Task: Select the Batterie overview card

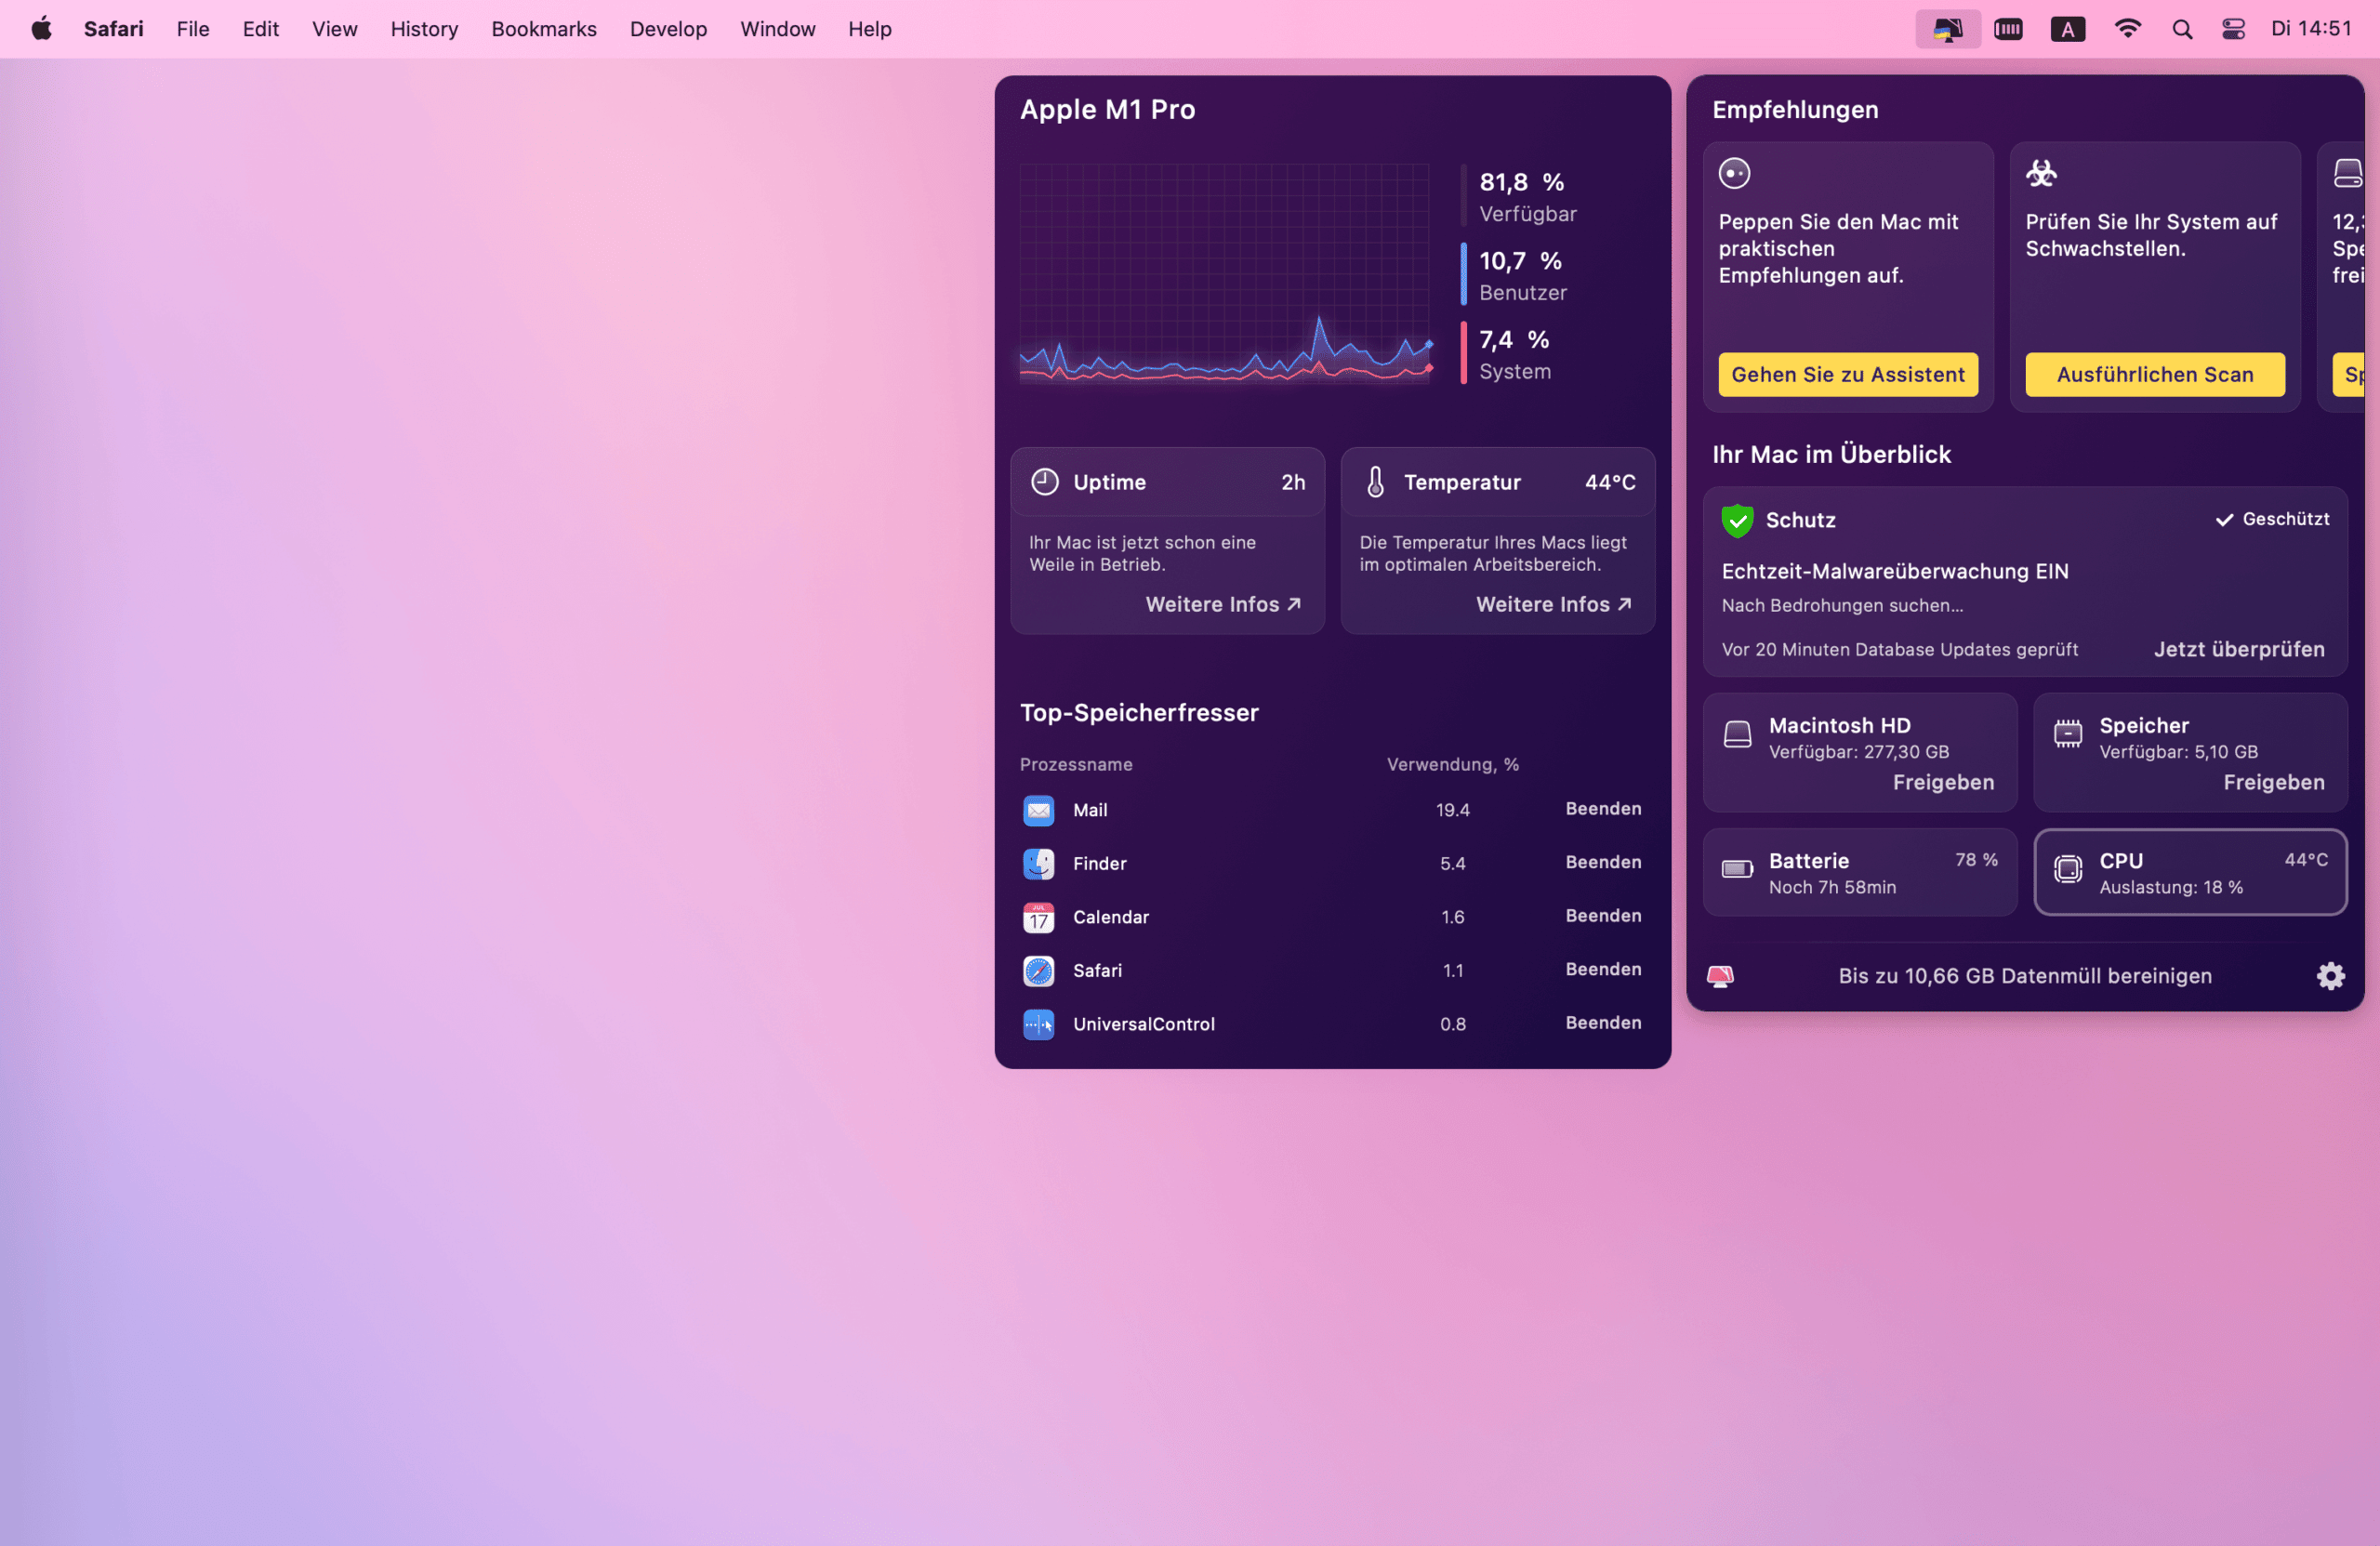Action: [1859, 872]
